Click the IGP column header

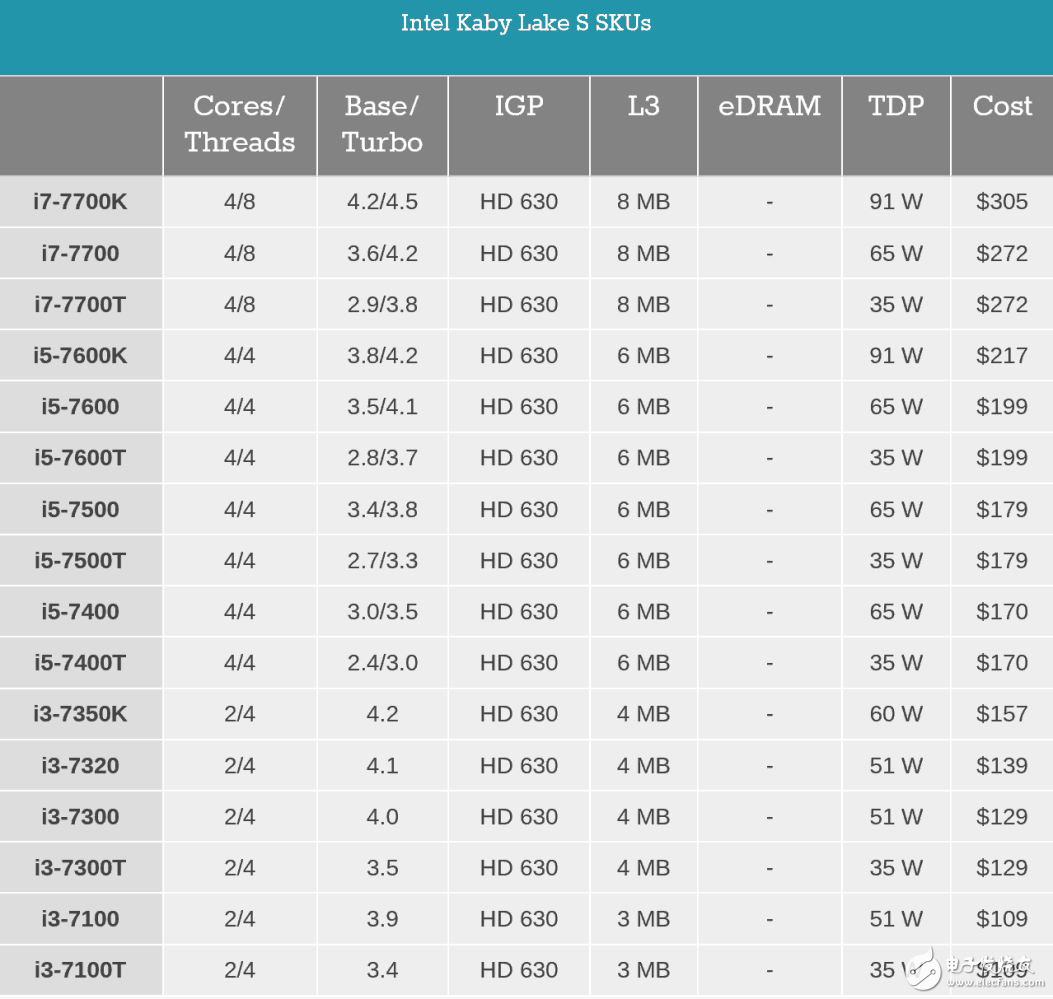tap(519, 106)
